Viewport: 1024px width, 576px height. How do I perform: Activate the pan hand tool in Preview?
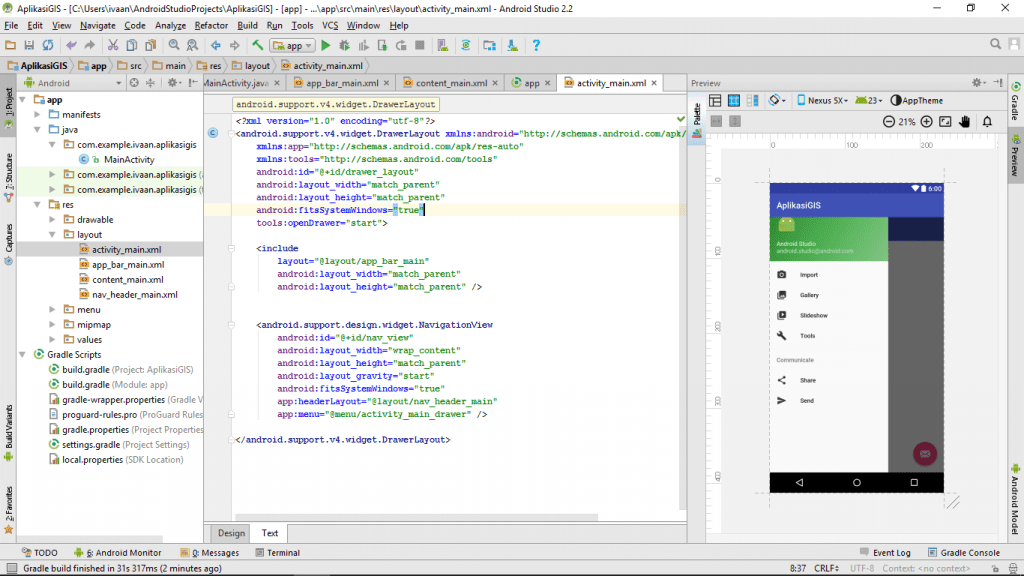[x=965, y=121]
